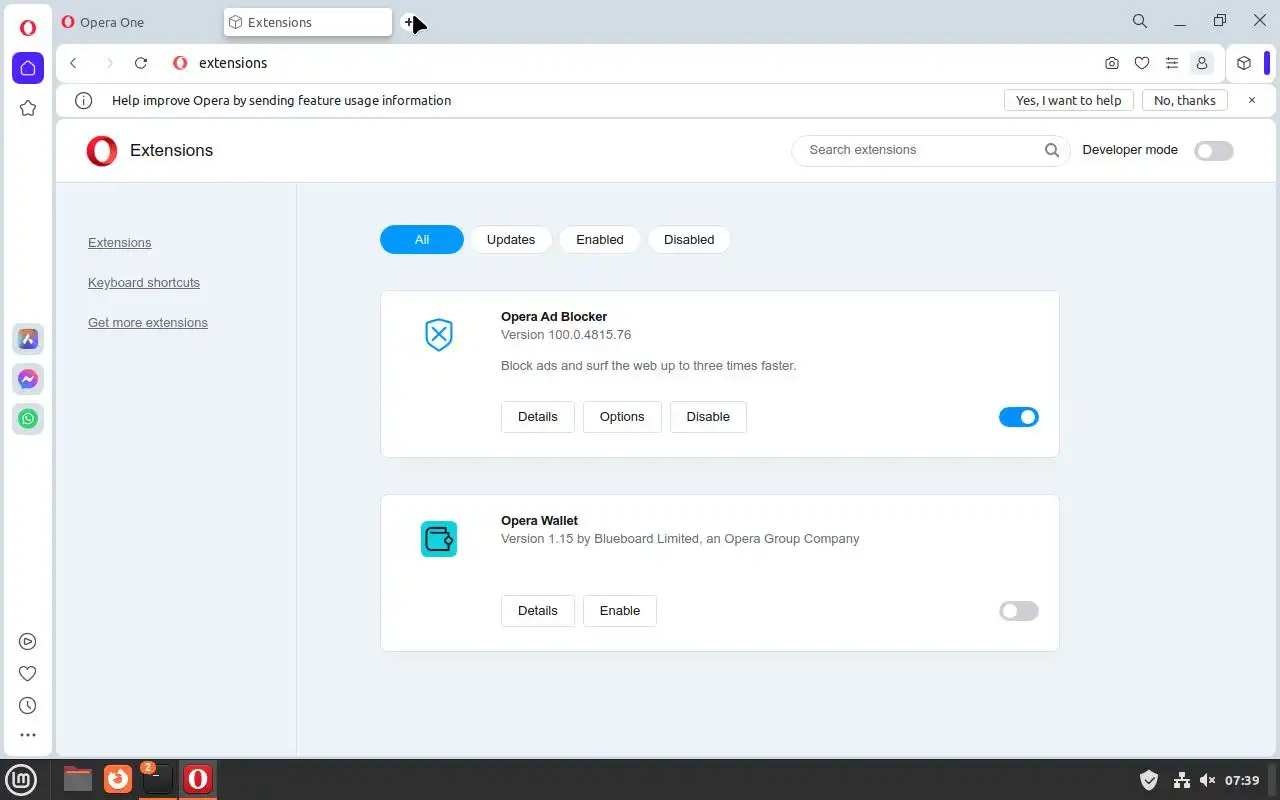This screenshot has height=800, width=1280.
Task: Open the network tray icon
Action: coord(1181,780)
